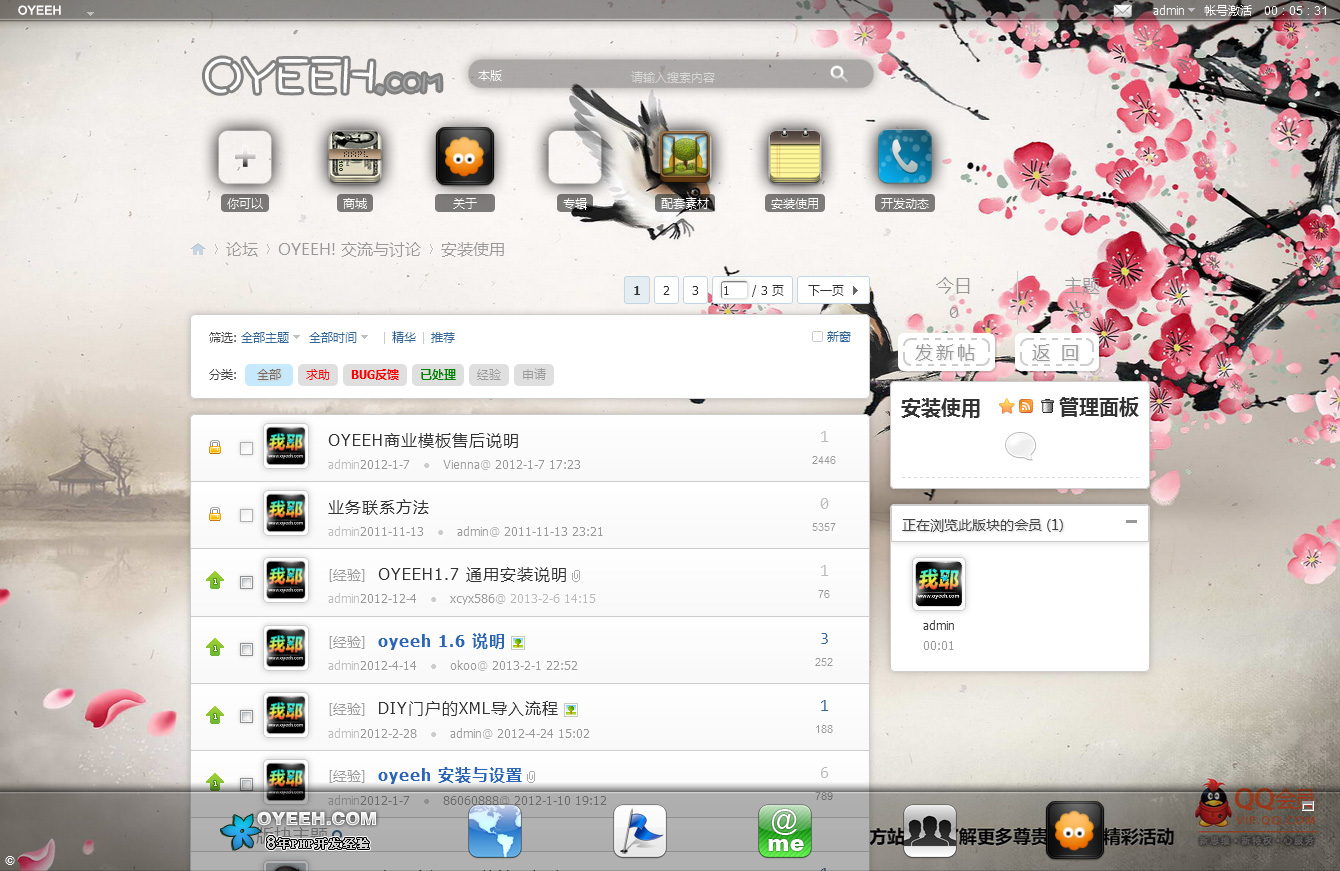Click the image icon beside DIY门户的XML导入流程
Image resolution: width=1340 pixels, height=871 pixels.
coord(570,709)
